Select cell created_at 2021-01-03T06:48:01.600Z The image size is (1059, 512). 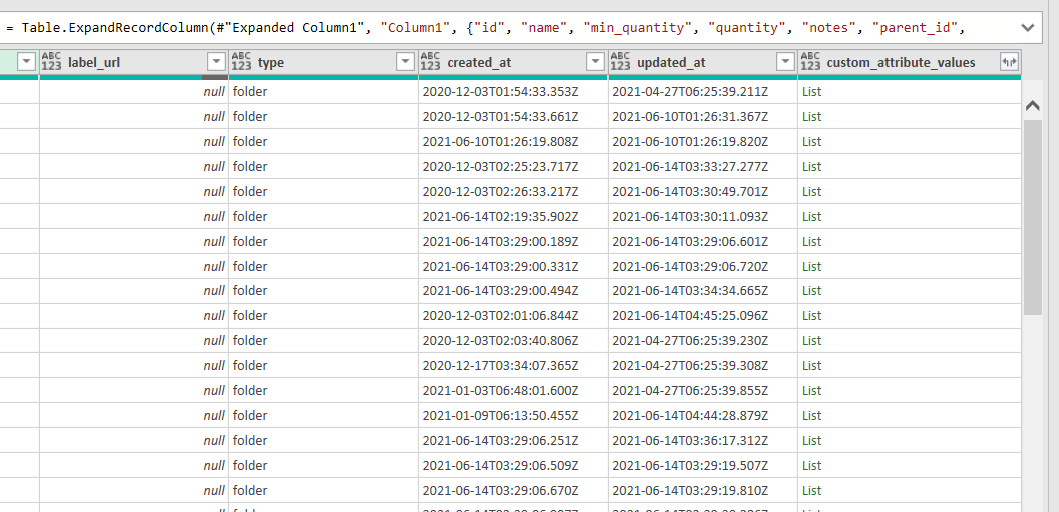[x=513, y=390]
